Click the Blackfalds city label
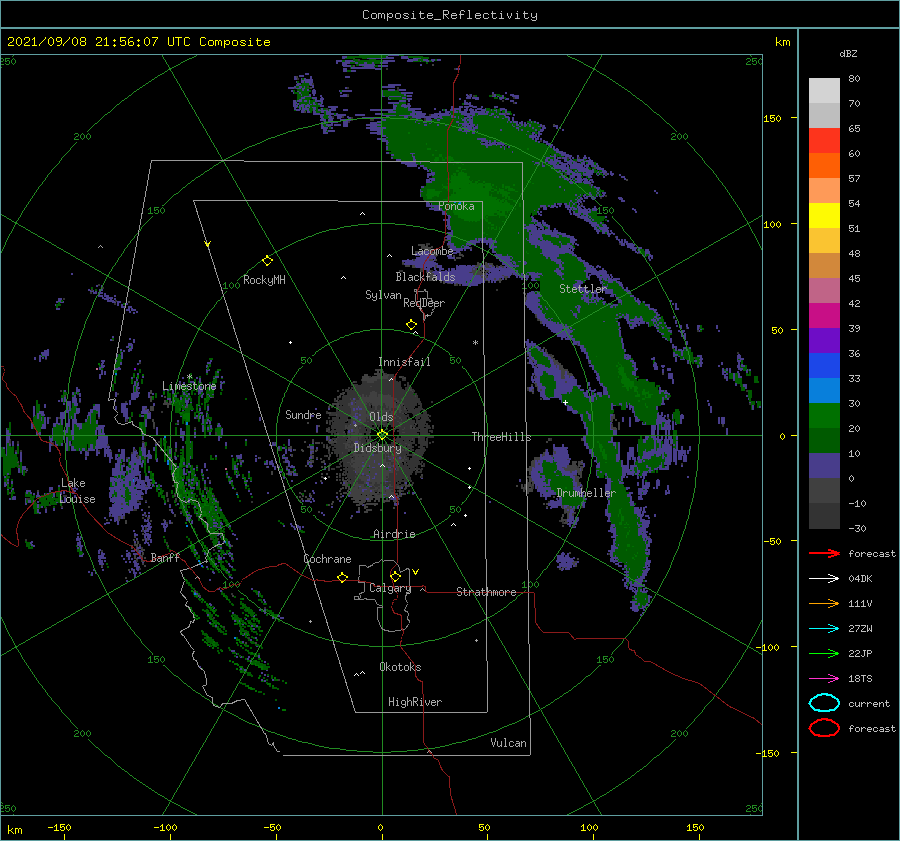The width and height of the screenshot is (900, 841). [x=425, y=277]
